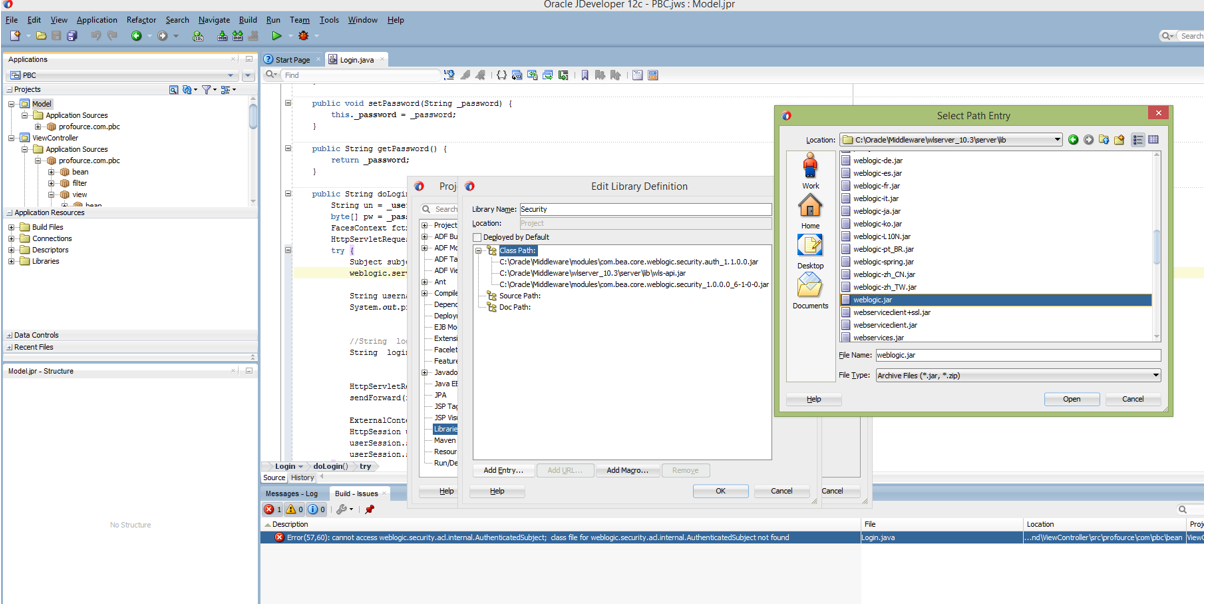Switch to the Messages - Log tab

291,493
